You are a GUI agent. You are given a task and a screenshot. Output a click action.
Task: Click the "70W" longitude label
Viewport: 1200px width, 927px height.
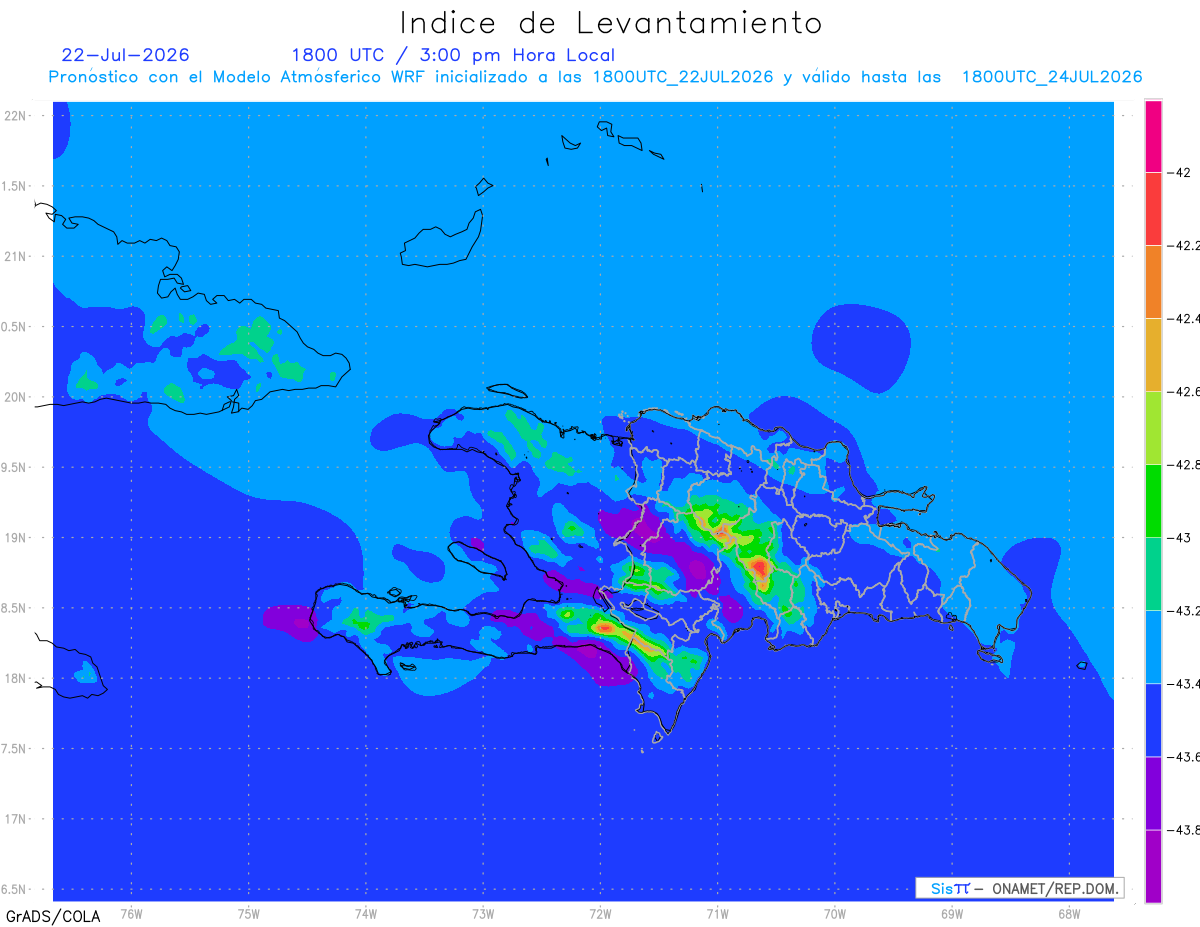pos(834,914)
